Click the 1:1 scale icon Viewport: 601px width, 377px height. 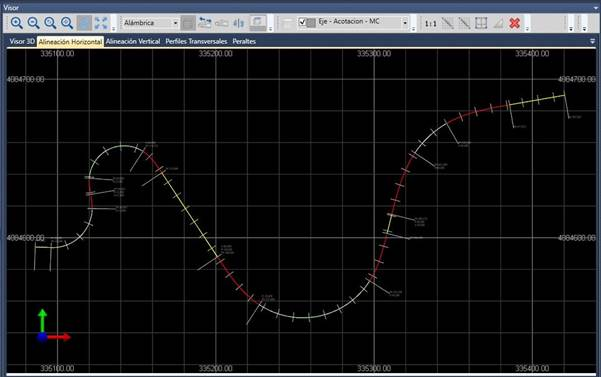click(430, 23)
